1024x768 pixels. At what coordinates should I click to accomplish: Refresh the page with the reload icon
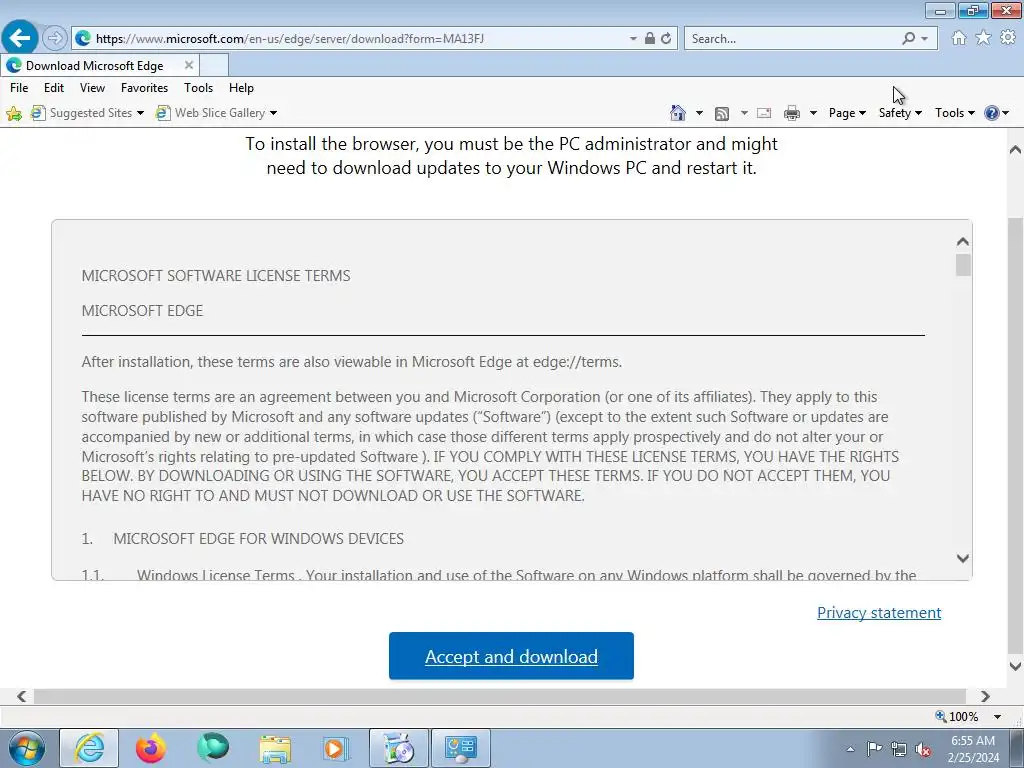click(665, 39)
